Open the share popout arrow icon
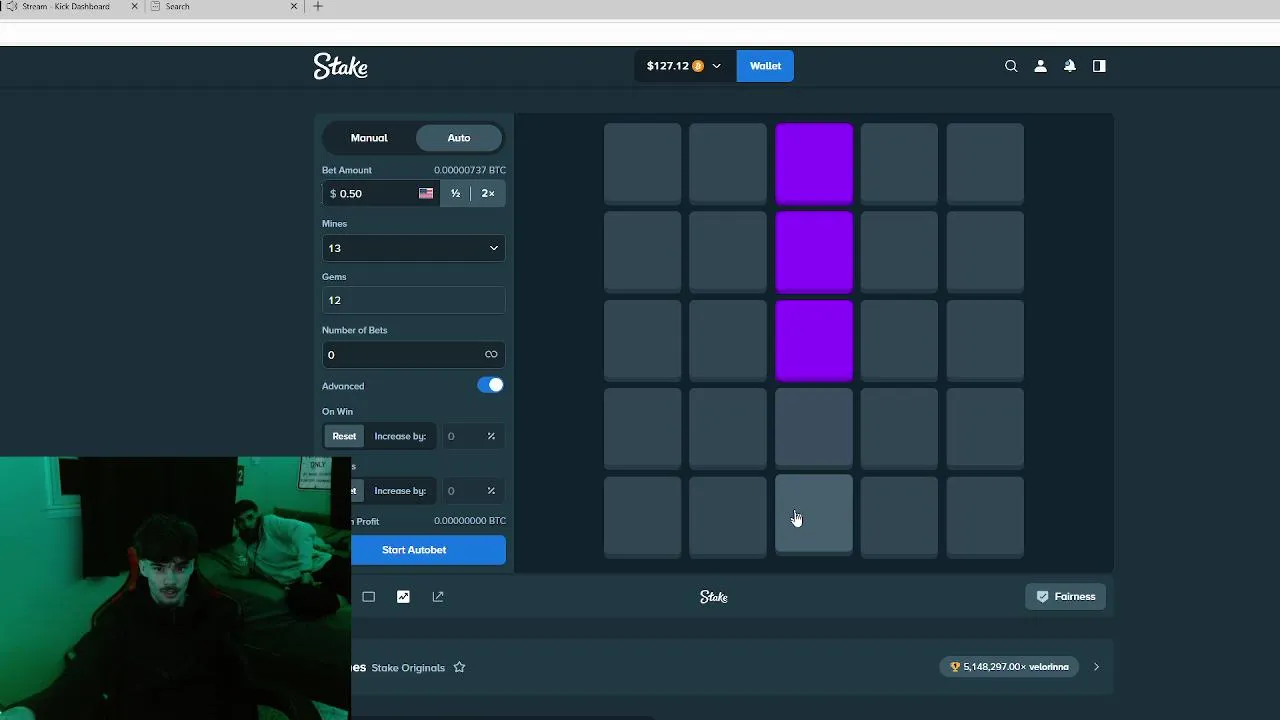 pos(438,597)
